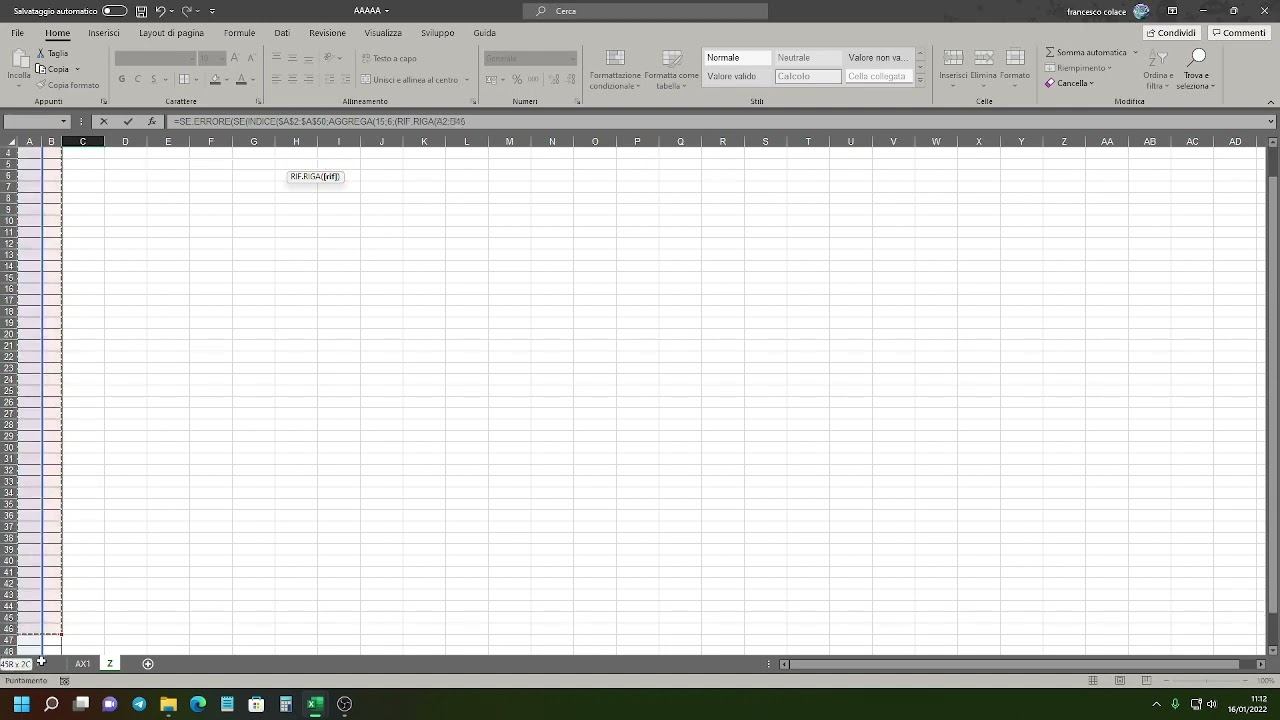Select the Calcolo cell style
This screenshot has width=1280, height=720.
coord(808,76)
